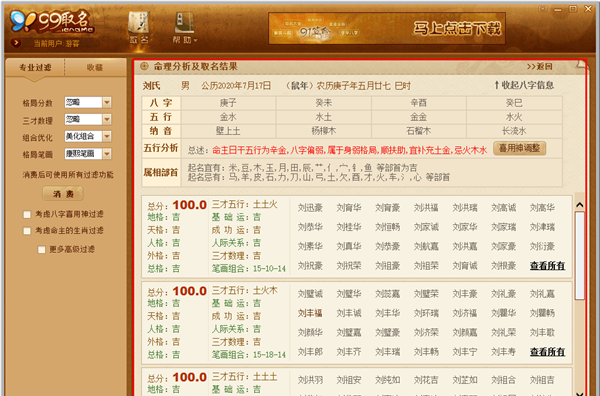Viewport: 600px width, 396px height.
Task: Select the name 刘根豪
Action: point(504,266)
